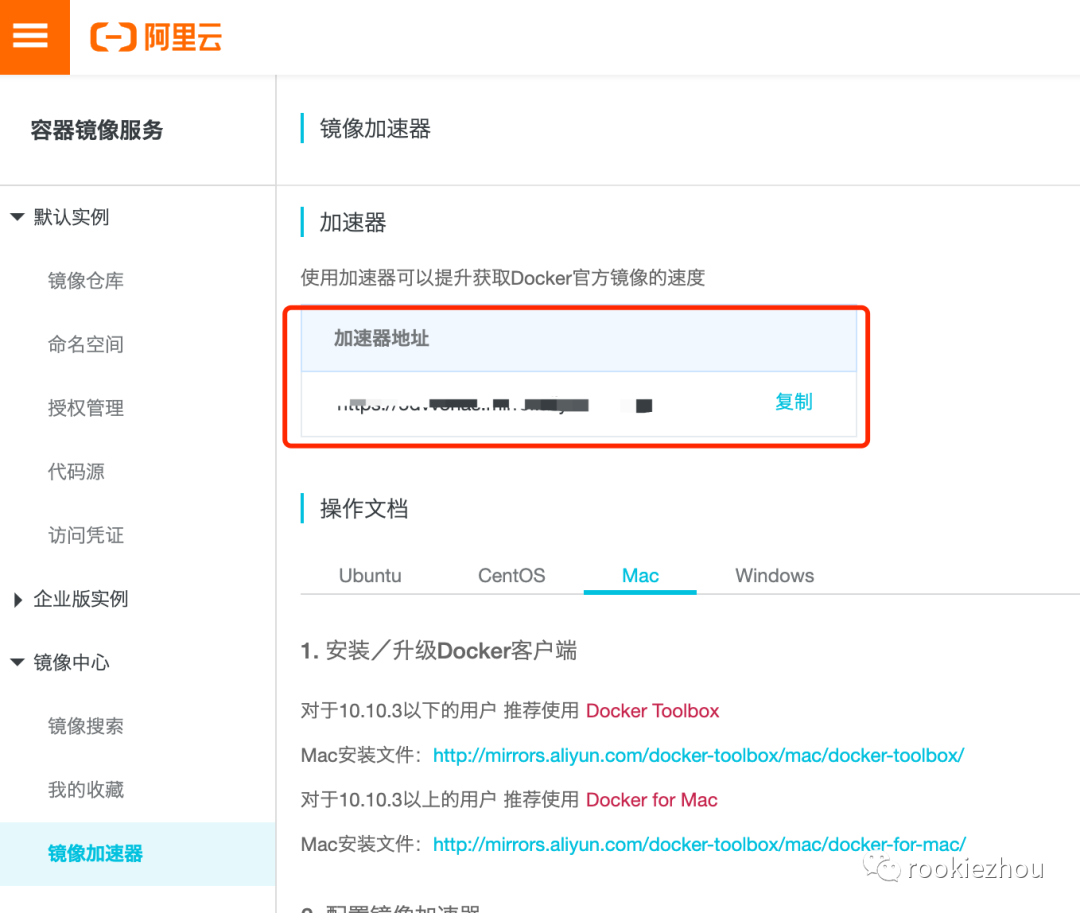Open the hamburger menu
1080x913 pixels.
(31, 36)
